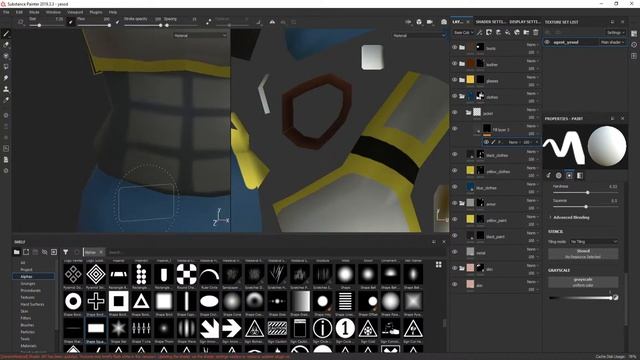Open Texture Set List Settings dropdown
Image resolution: width=640 pixels, height=360 pixels.
tap(615, 33)
